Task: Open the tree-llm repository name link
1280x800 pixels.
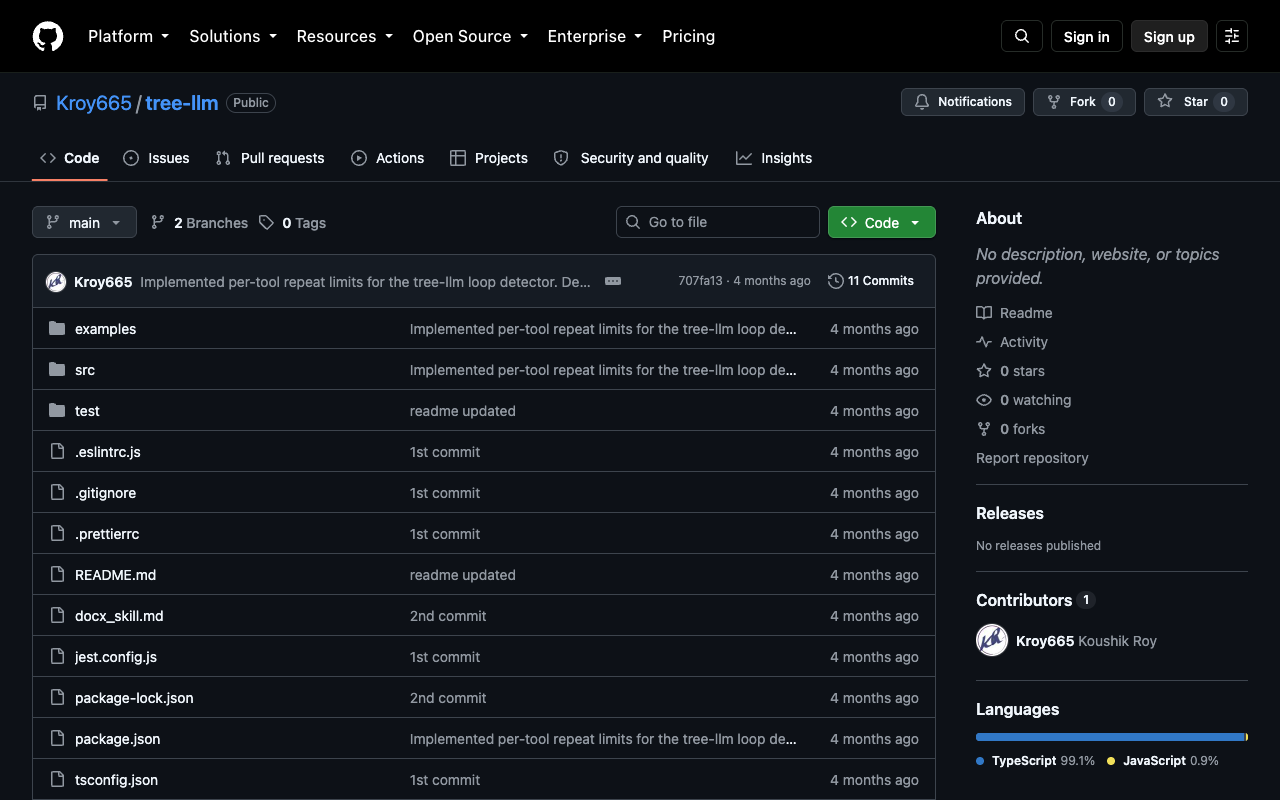Action: tap(182, 103)
